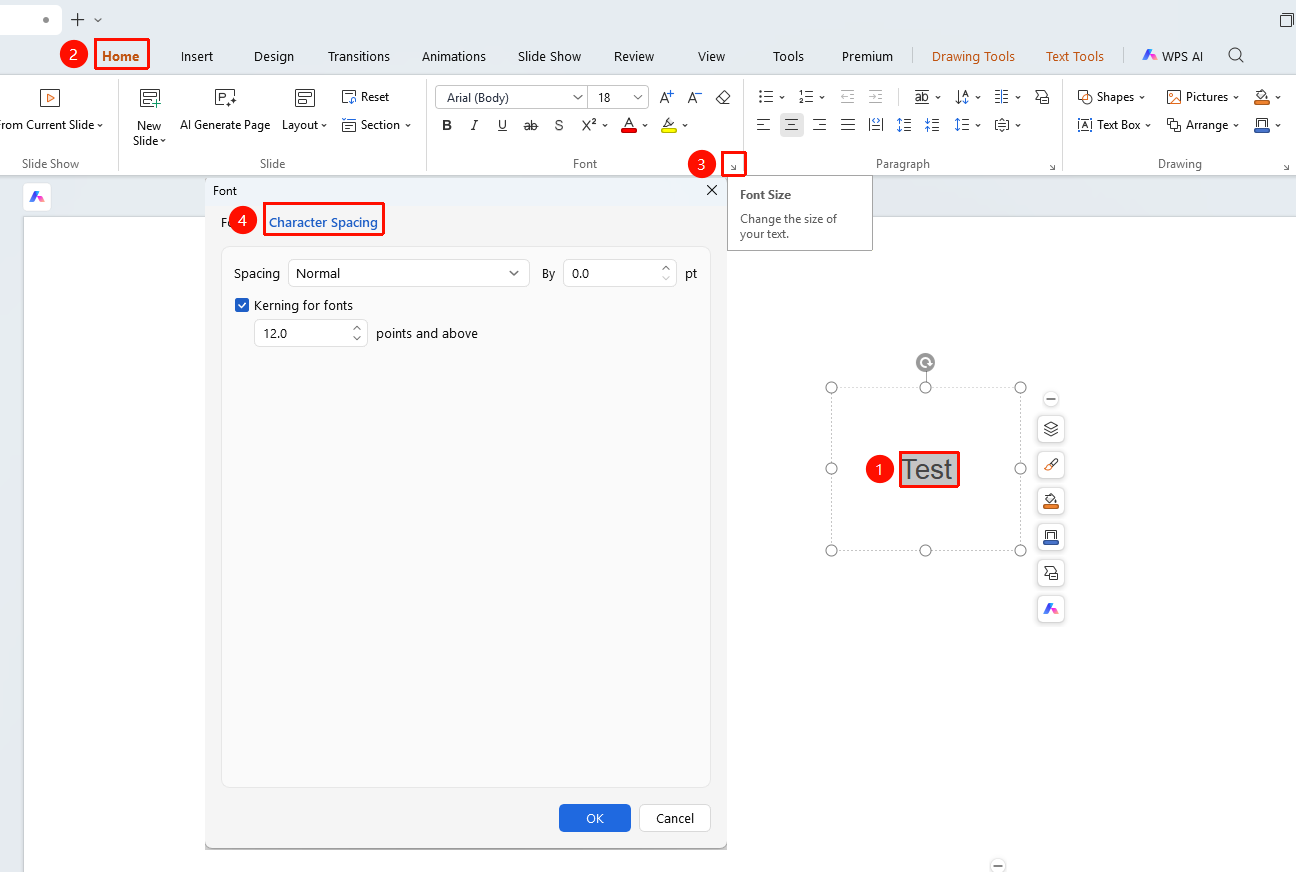
Task: Click the AI Generate Page icon
Action: click(x=225, y=97)
